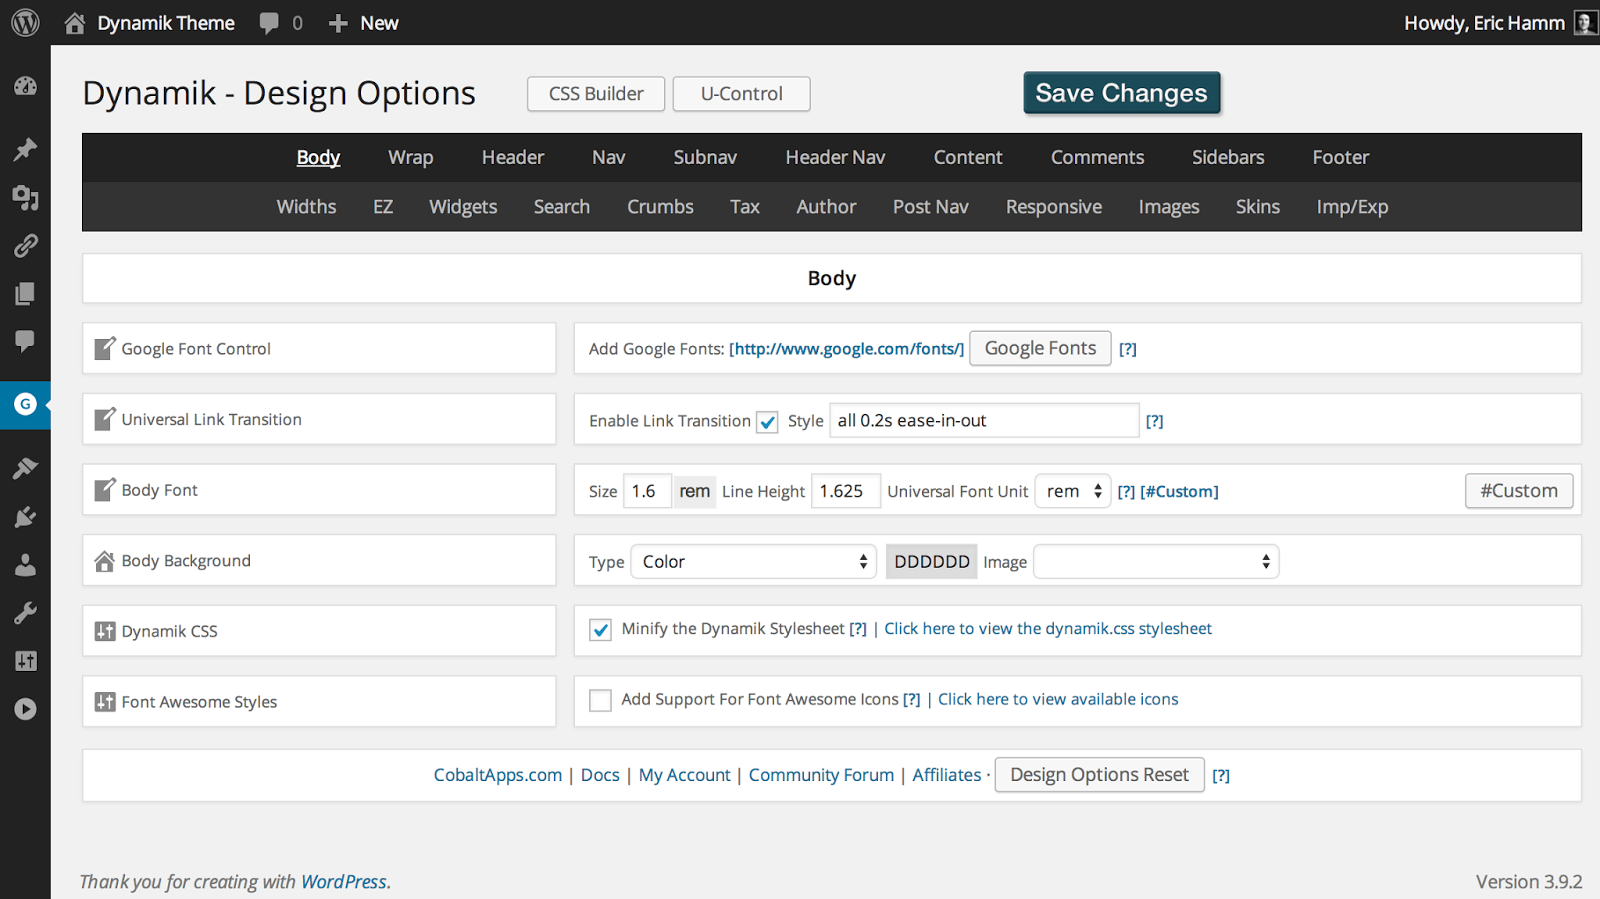Image resolution: width=1600 pixels, height=899 pixels.
Task: Click the sliders icon beside Font Awesome Styles
Action: 105,702
